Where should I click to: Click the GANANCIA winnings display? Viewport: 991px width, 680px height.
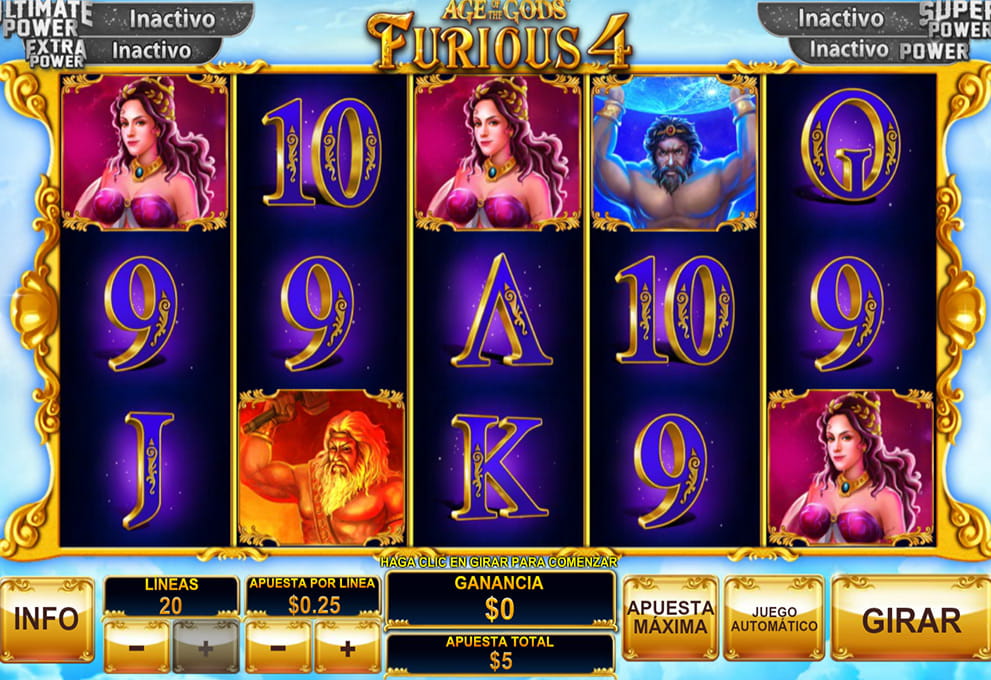click(x=500, y=597)
